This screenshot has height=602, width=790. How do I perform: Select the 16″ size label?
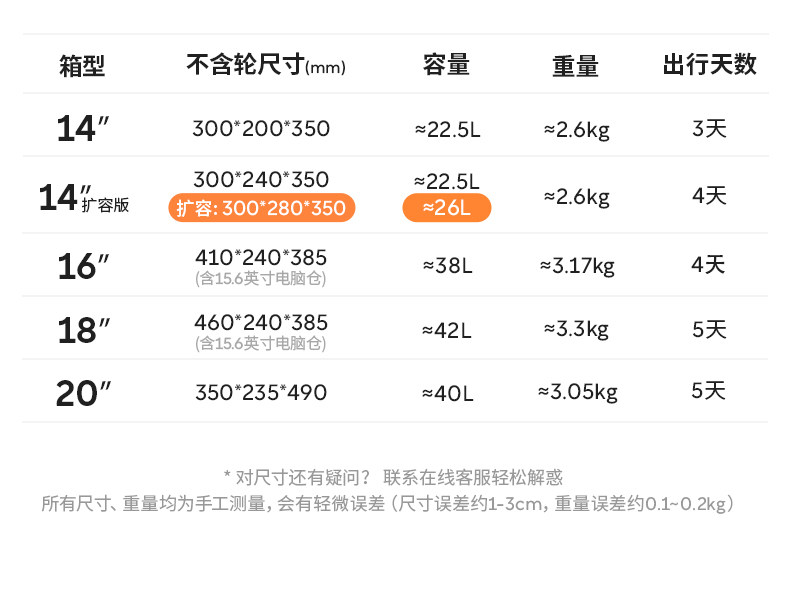point(82,266)
